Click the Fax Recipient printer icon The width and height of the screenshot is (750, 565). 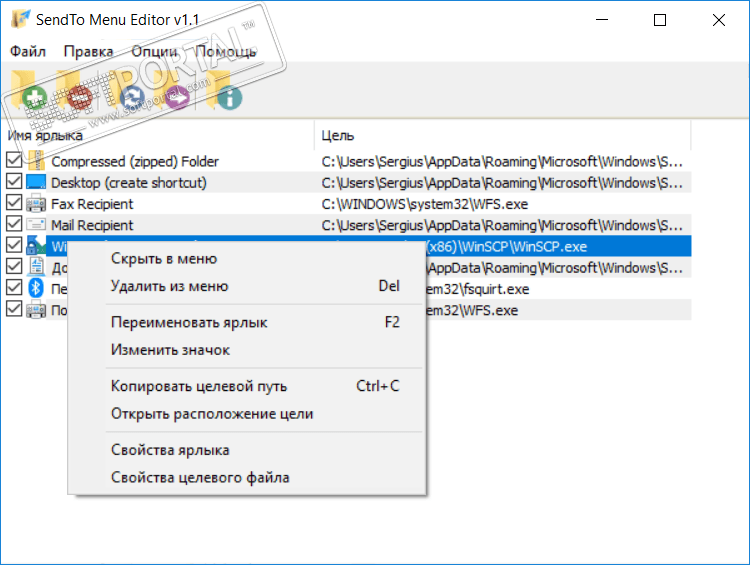click(x=36, y=204)
